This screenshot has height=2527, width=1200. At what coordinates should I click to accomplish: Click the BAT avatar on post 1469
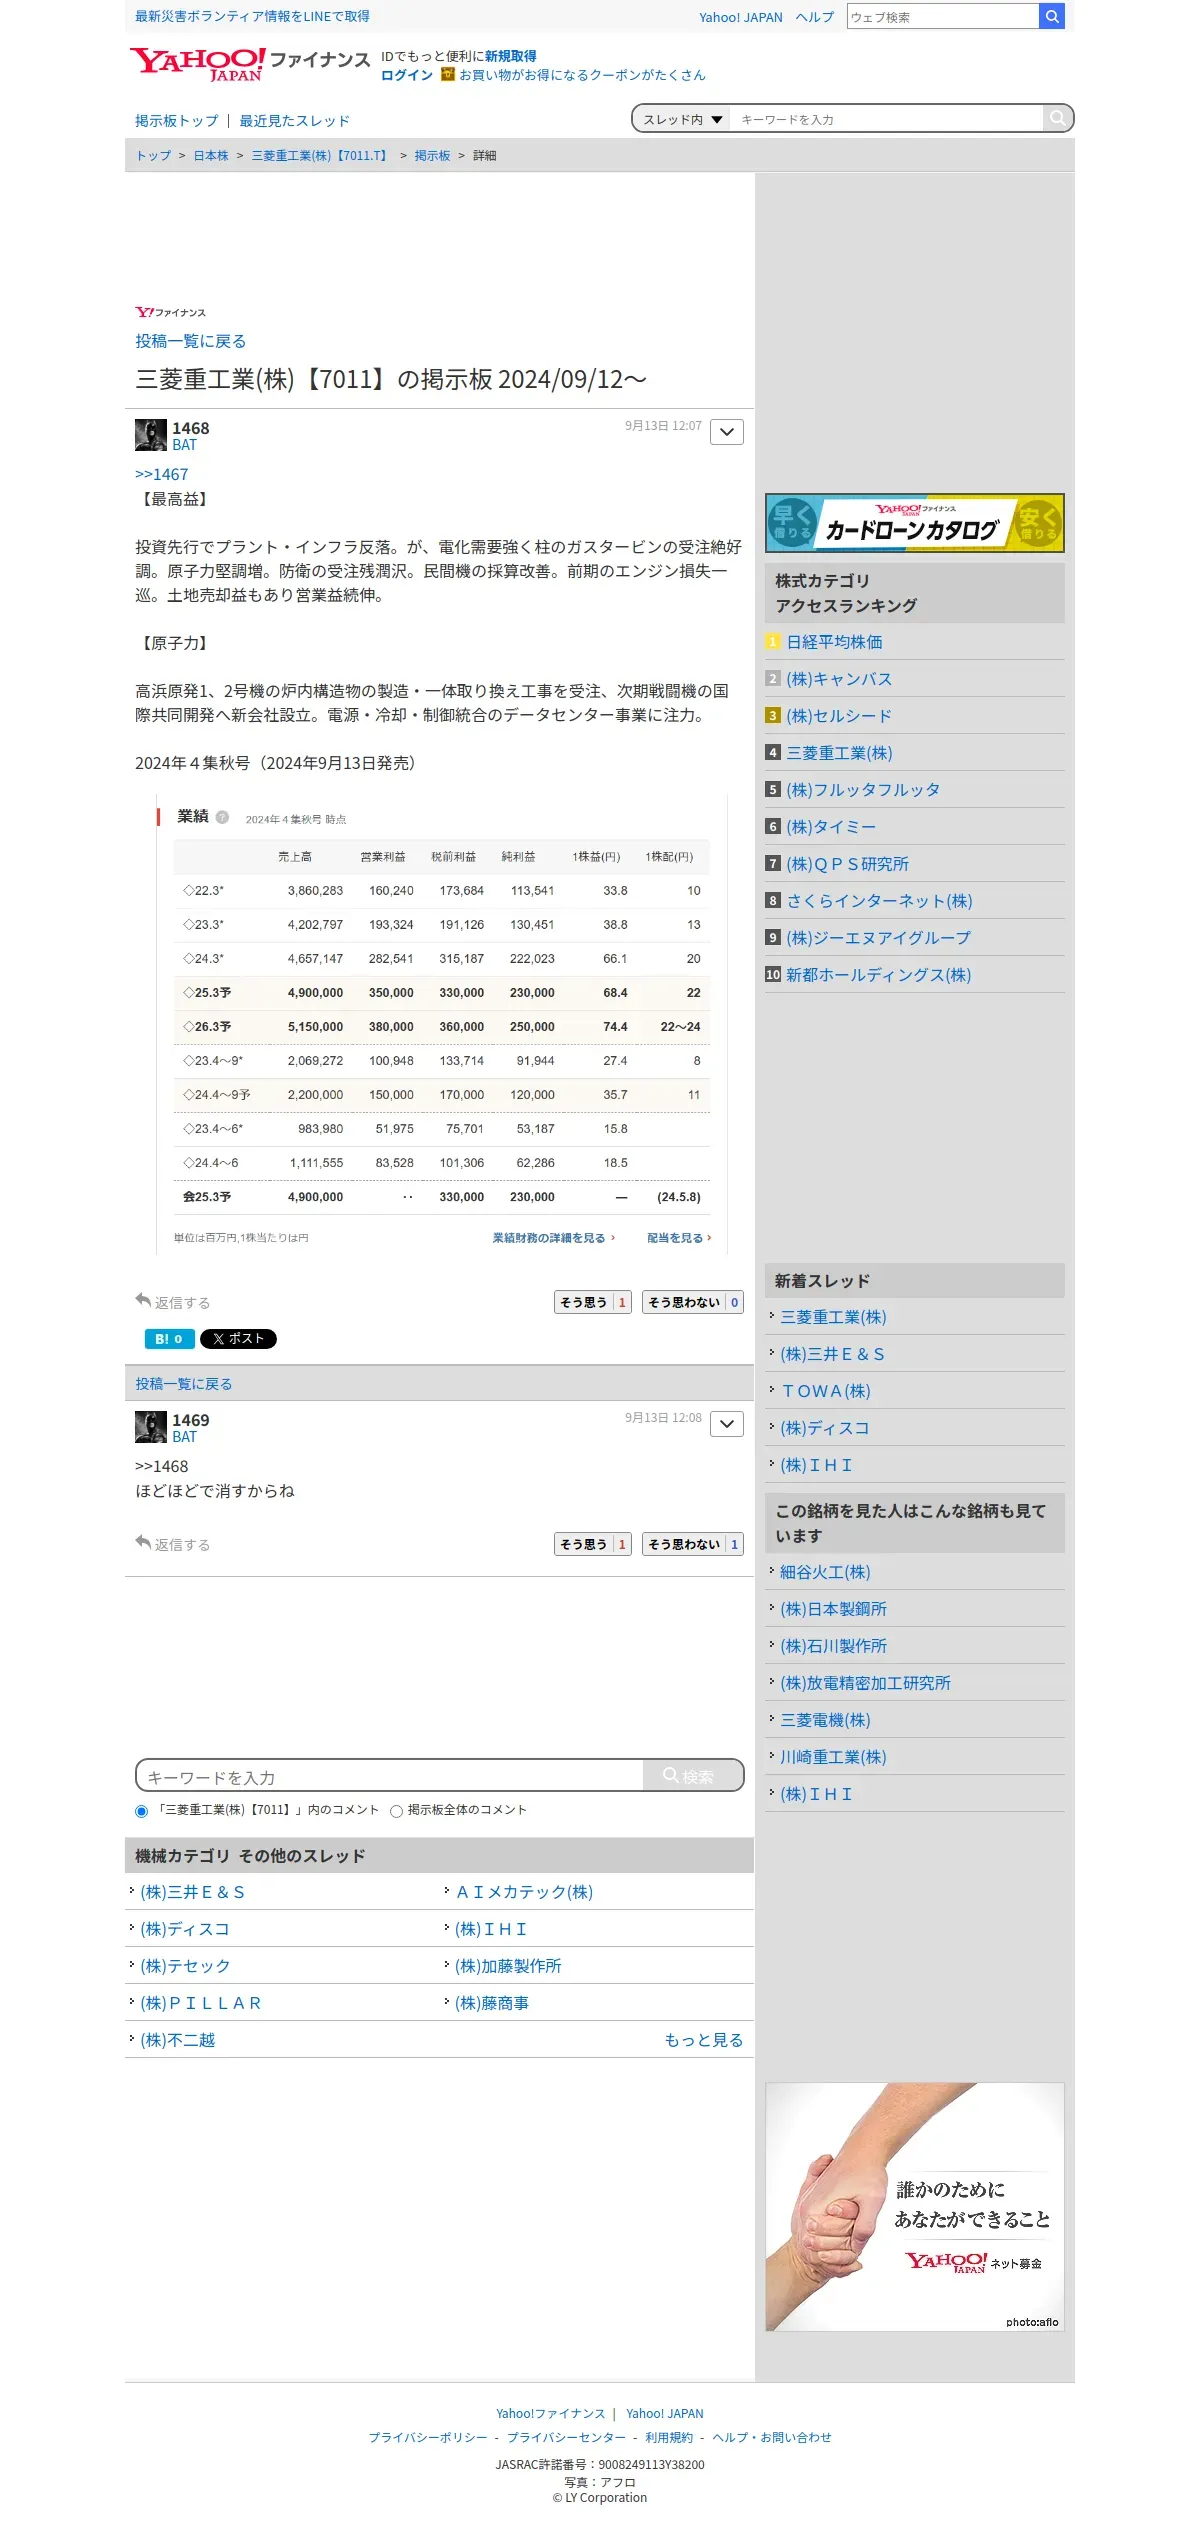pyautogui.click(x=151, y=1427)
